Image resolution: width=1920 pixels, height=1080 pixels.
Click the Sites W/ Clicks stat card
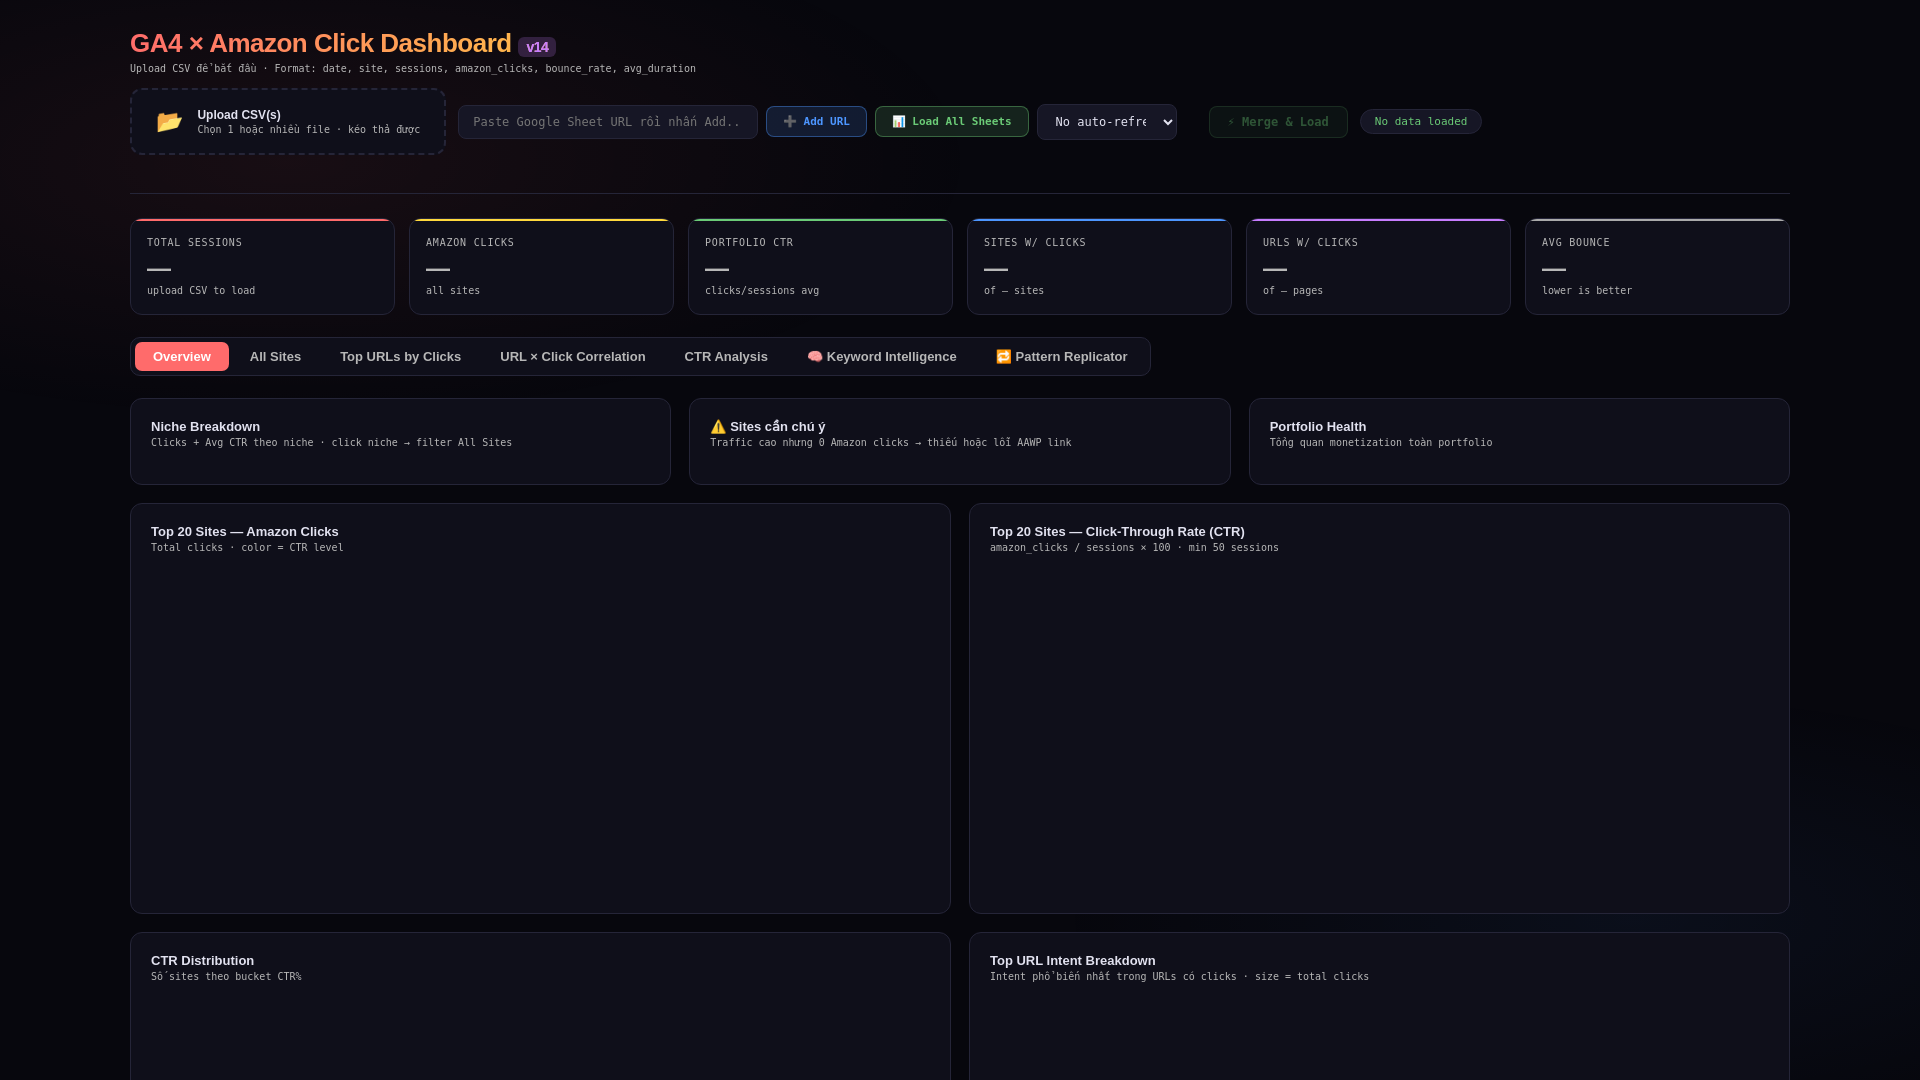(1099, 267)
